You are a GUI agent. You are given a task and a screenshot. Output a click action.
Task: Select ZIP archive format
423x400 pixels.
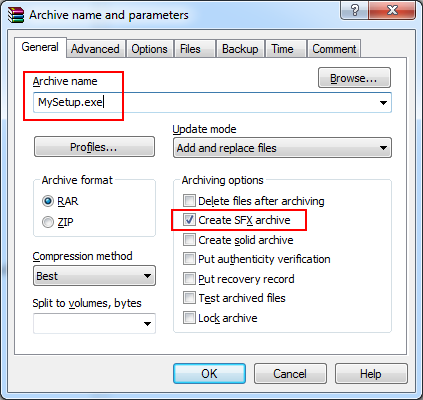click(x=48, y=222)
